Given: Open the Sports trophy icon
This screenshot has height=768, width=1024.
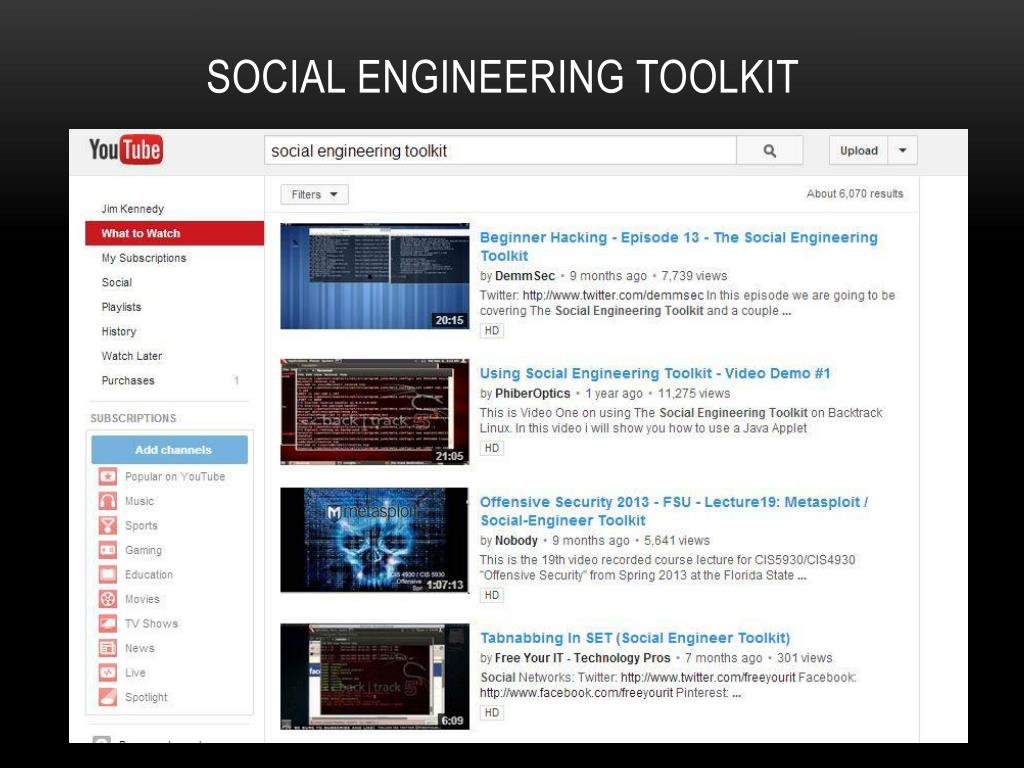Looking at the screenshot, I should click(x=108, y=525).
